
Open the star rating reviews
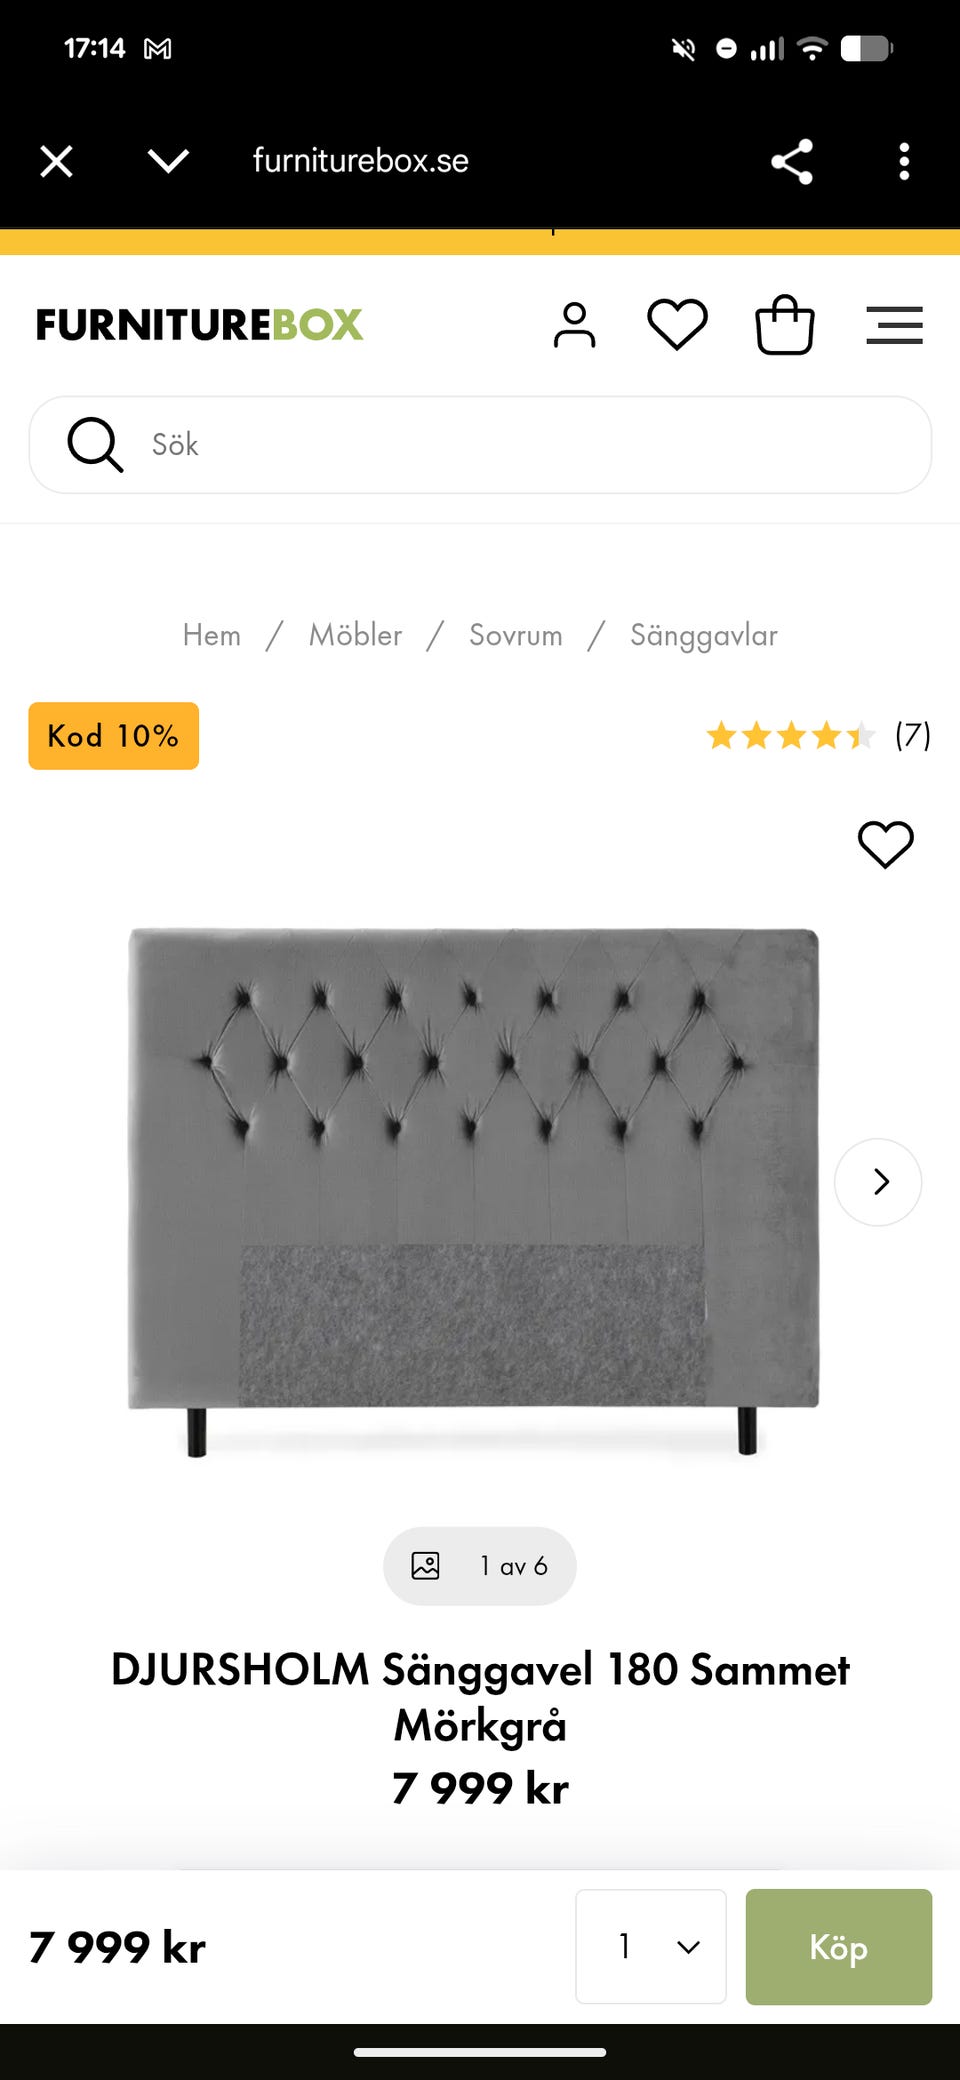click(818, 736)
